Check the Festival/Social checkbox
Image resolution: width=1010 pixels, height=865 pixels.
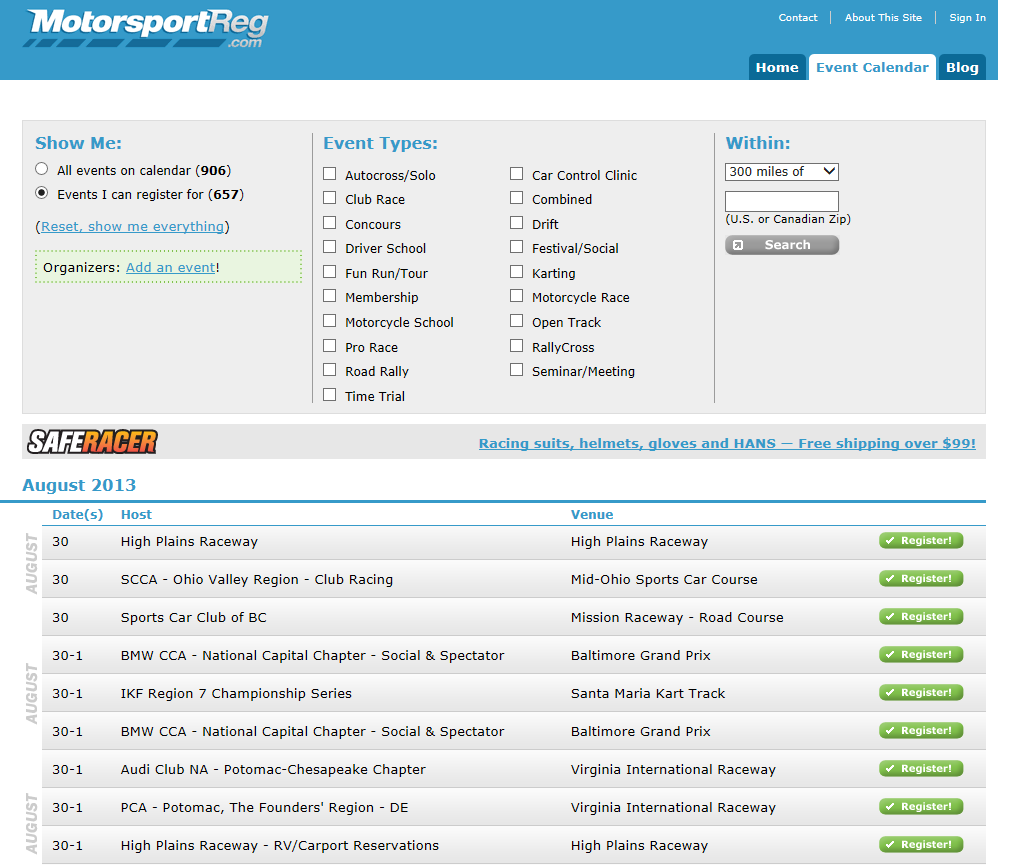[x=517, y=247]
